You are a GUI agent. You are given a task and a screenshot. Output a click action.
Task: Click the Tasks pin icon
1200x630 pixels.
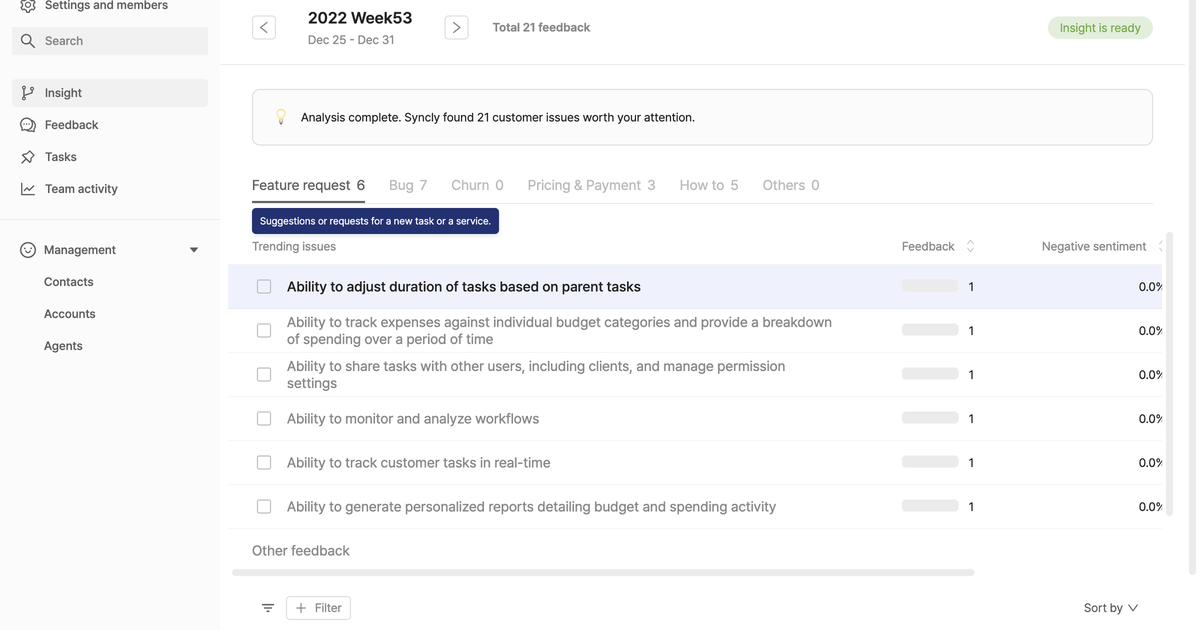click(x=28, y=157)
